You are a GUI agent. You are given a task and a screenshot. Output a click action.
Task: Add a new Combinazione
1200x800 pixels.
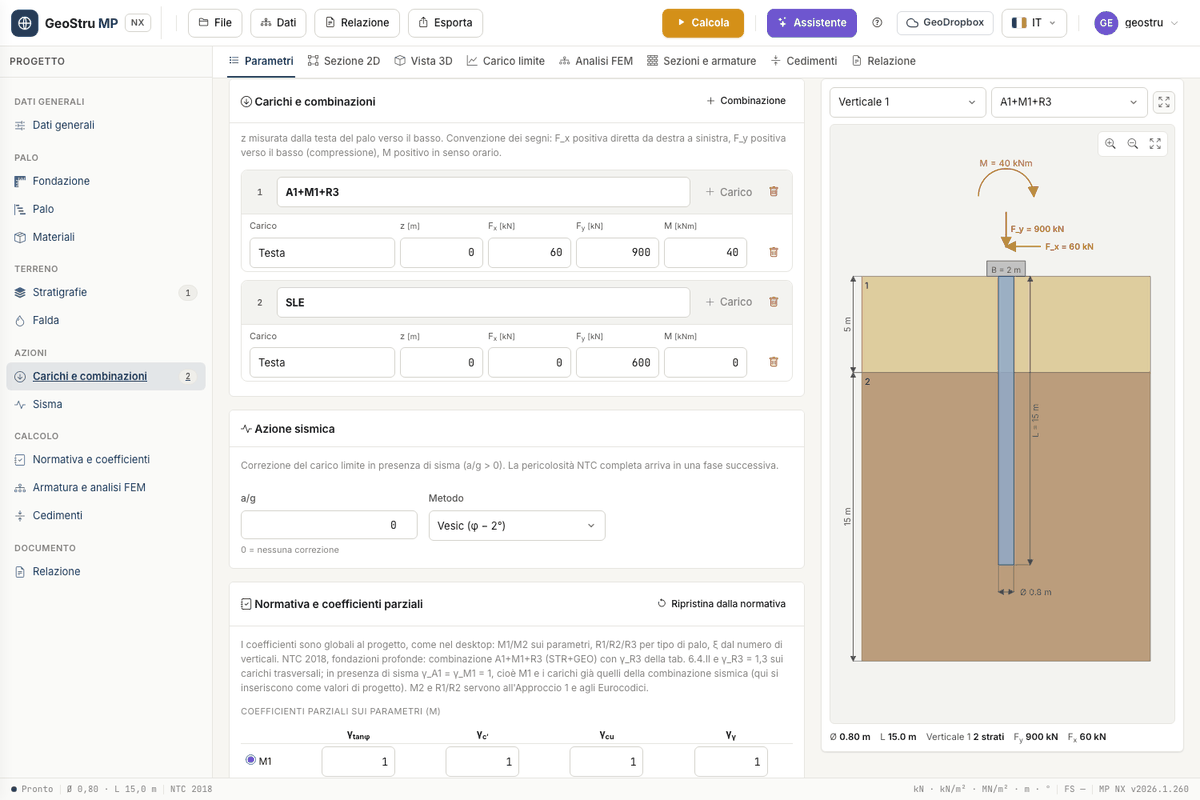pyautogui.click(x=746, y=101)
